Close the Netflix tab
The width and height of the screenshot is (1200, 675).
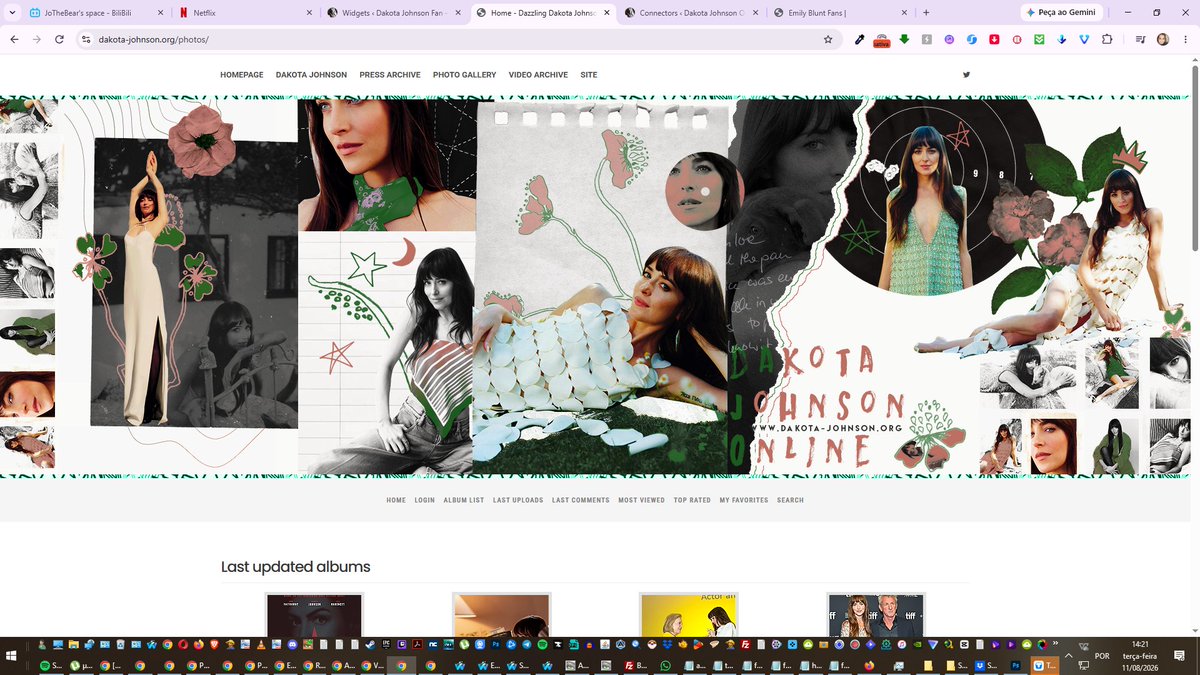310,13
